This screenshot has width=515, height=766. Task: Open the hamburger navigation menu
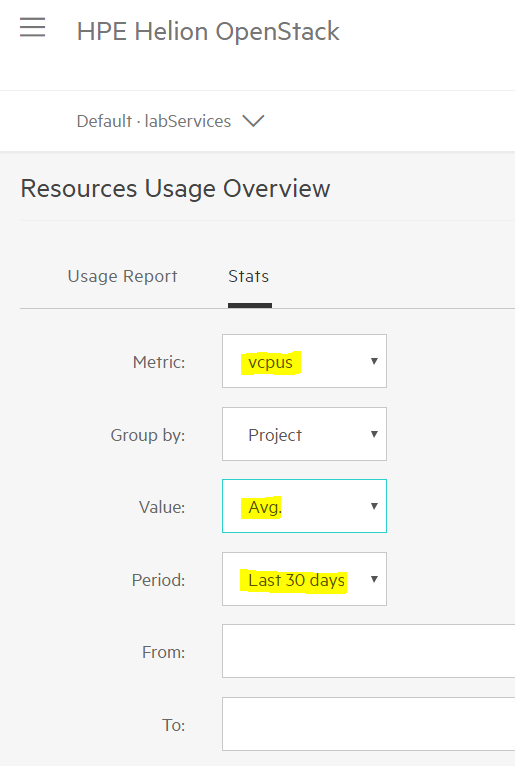pyautogui.click(x=32, y=27)
